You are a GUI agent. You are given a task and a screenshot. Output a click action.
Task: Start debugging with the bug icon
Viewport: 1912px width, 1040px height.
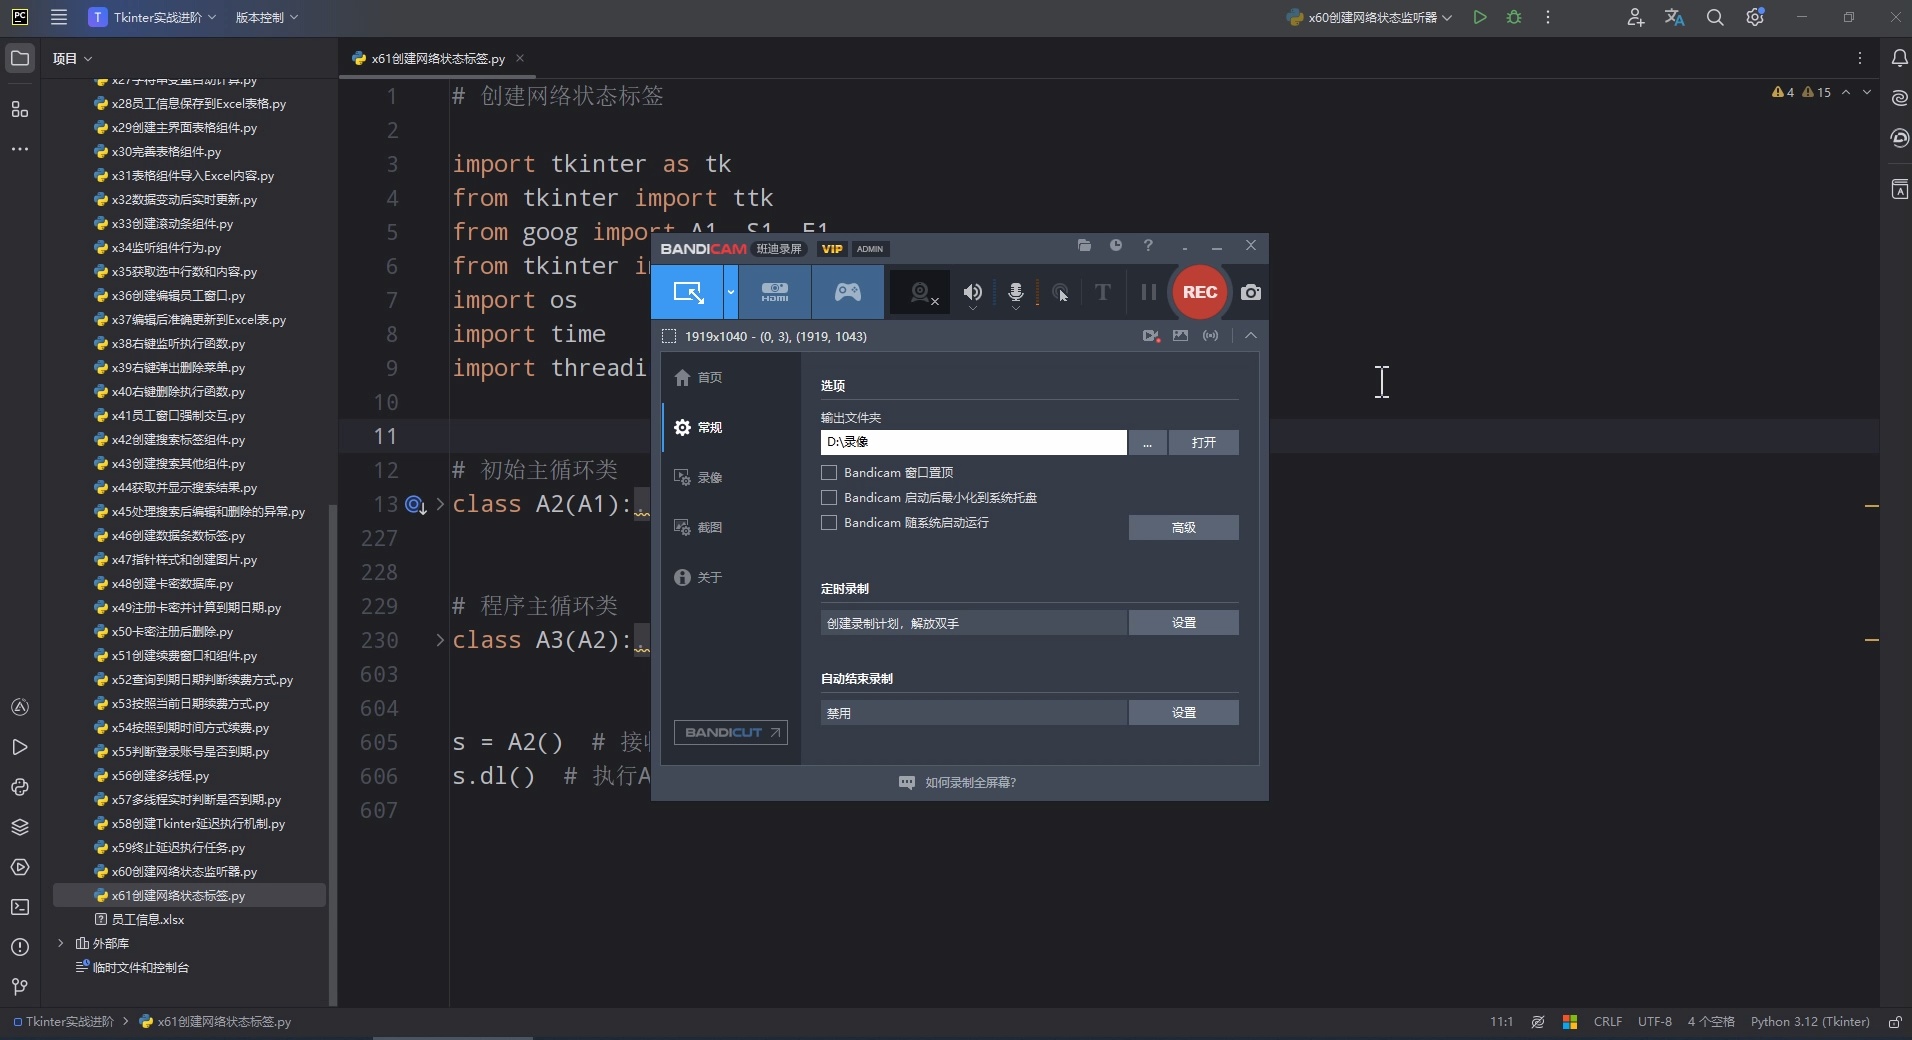(1513, 17)
